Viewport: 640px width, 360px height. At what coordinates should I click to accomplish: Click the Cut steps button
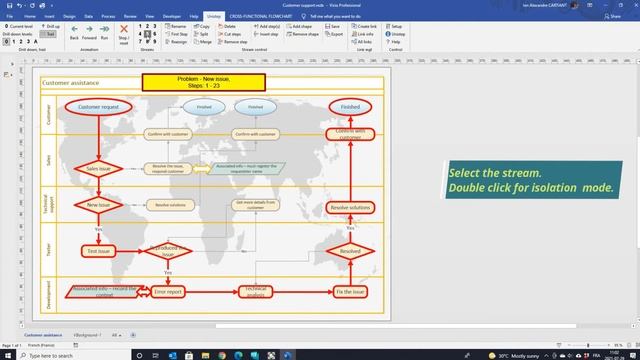(x=229, y=34)
